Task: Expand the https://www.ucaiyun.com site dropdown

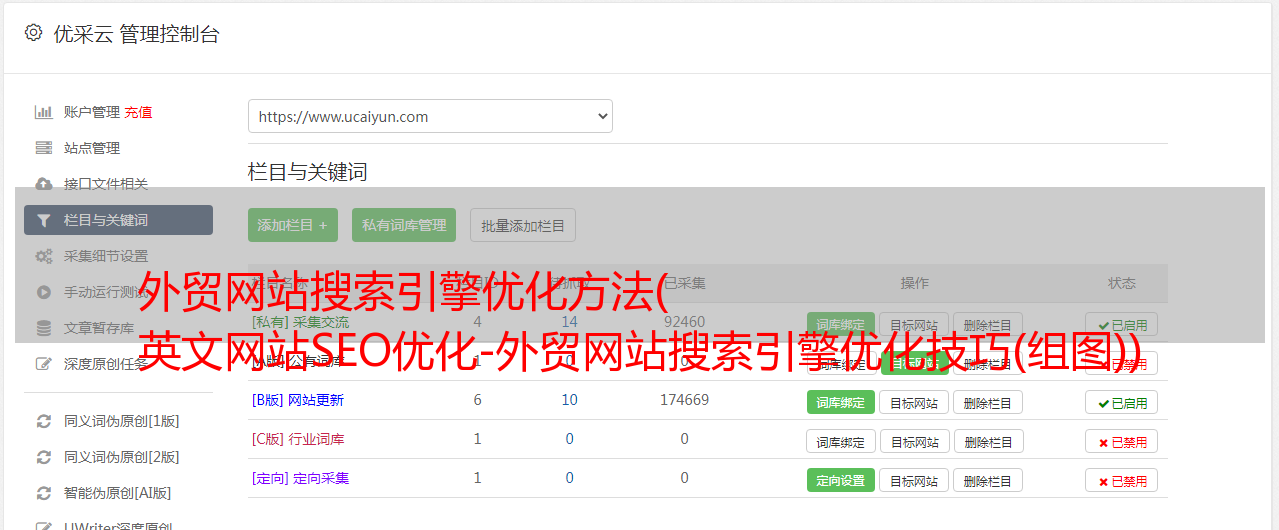Action: 430,116
